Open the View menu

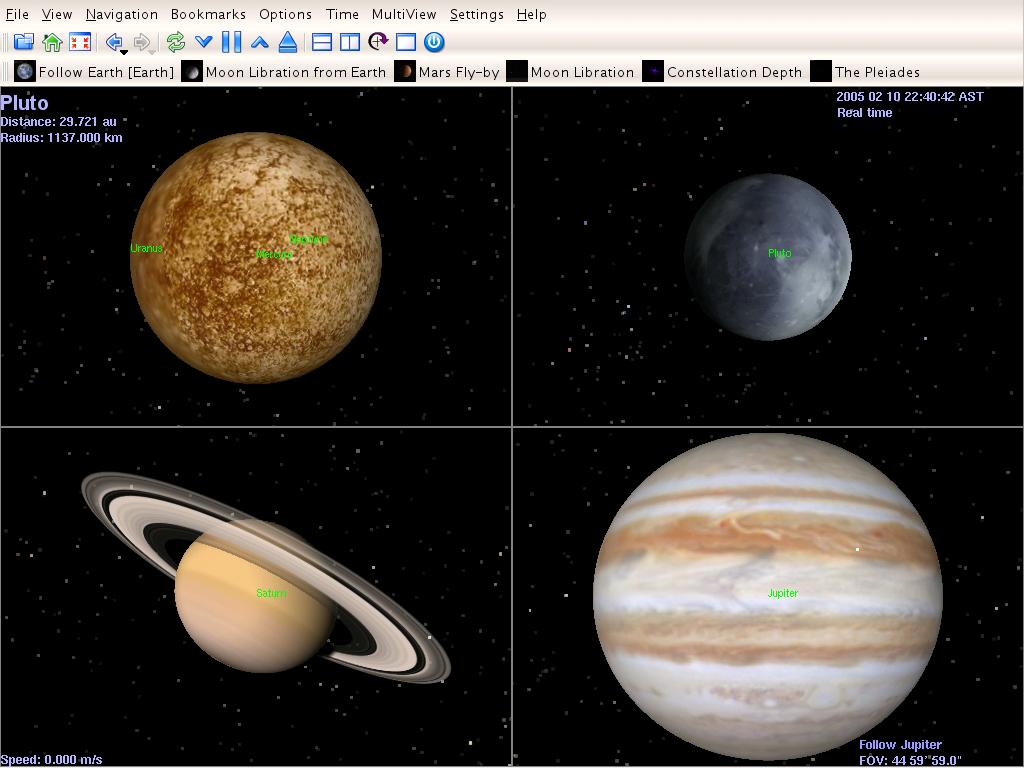[x=57, y=14]
